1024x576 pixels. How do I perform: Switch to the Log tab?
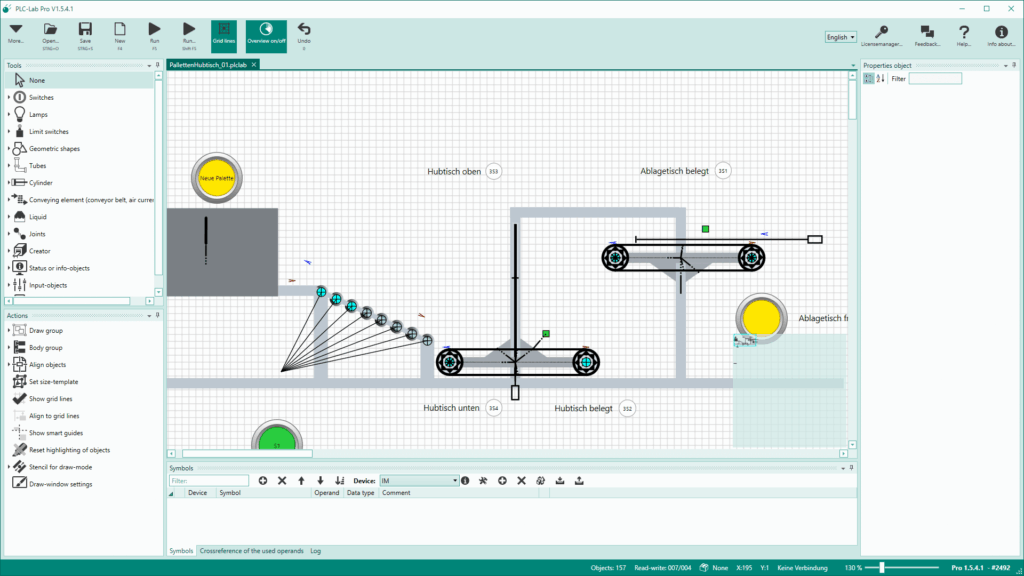coord(315,551)
